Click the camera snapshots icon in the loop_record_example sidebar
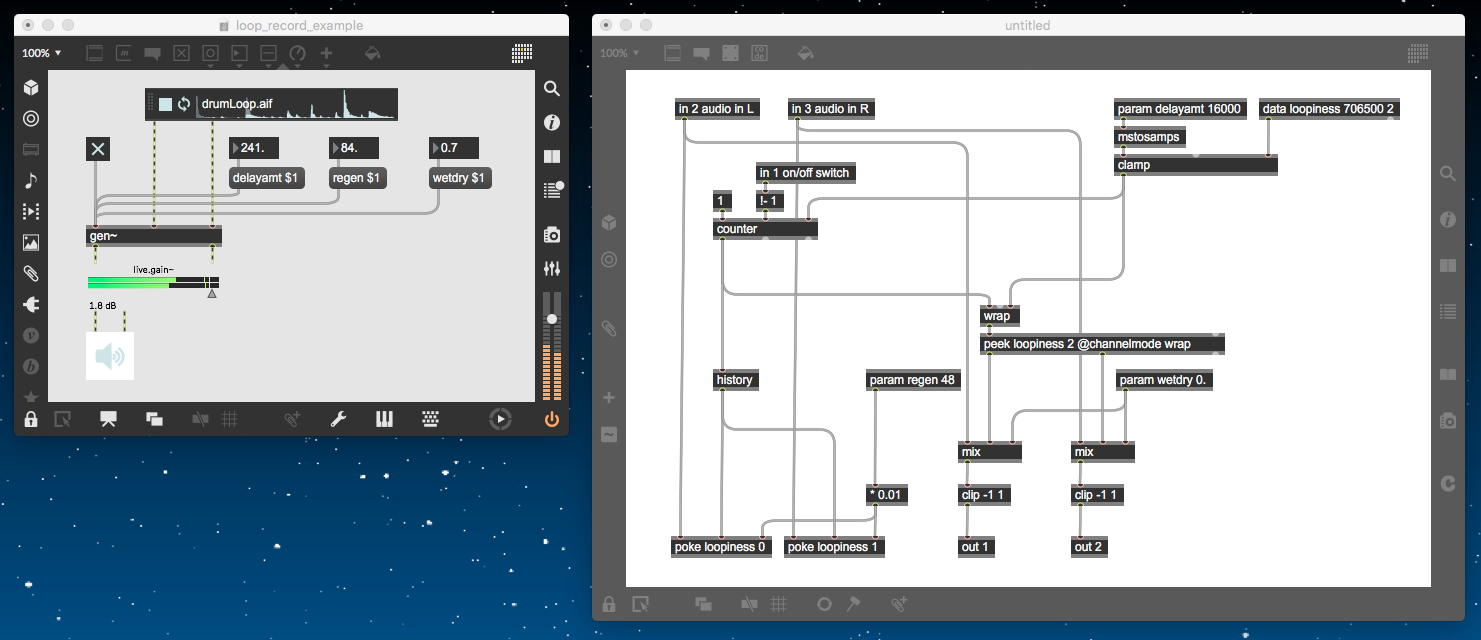Screen dimensions: 1481x640 click(x=551, y=234)
